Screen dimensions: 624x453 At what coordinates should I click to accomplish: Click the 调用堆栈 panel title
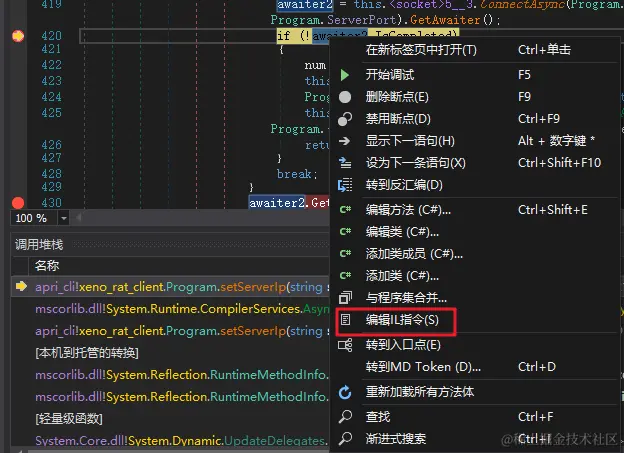coord(39,244)
